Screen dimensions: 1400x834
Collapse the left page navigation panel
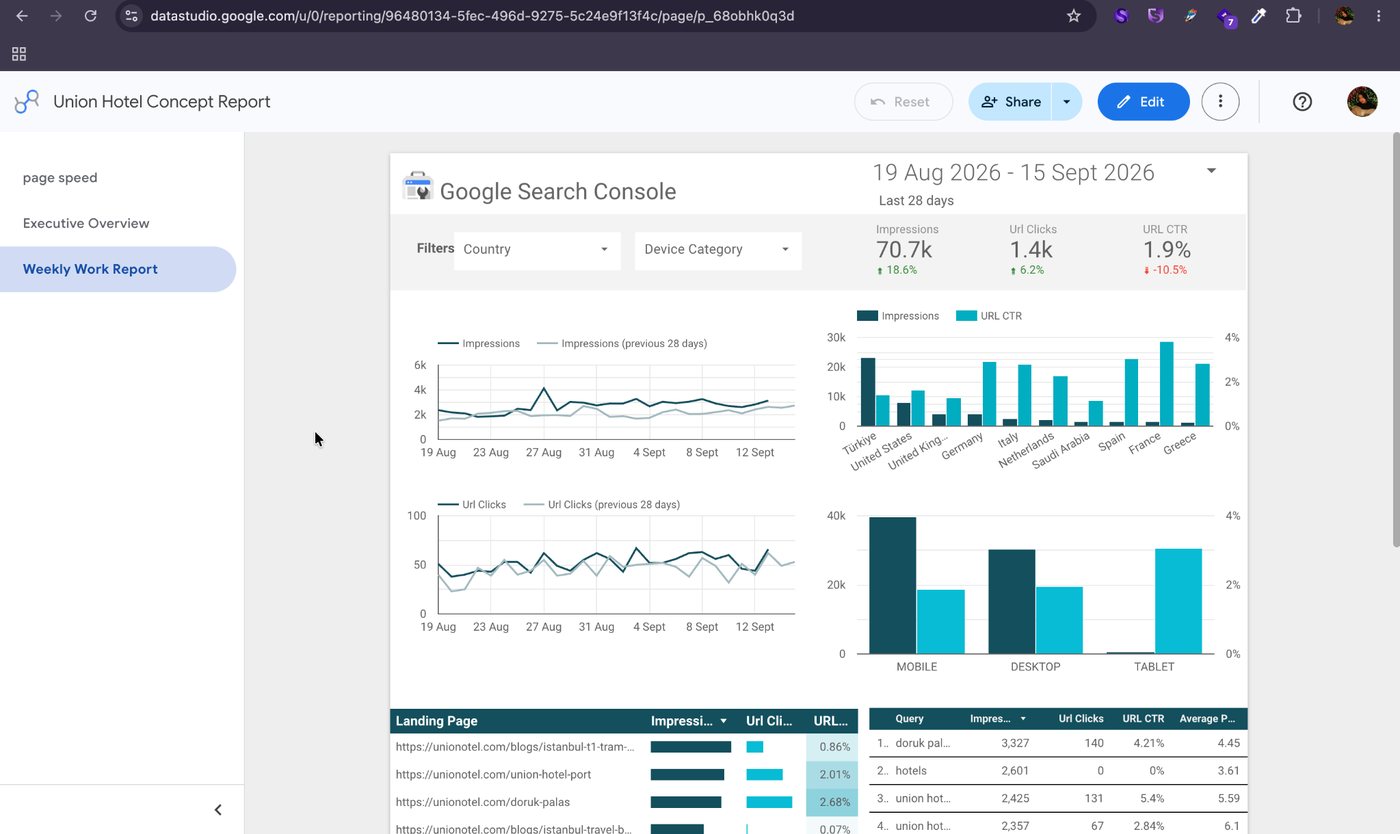218,810
